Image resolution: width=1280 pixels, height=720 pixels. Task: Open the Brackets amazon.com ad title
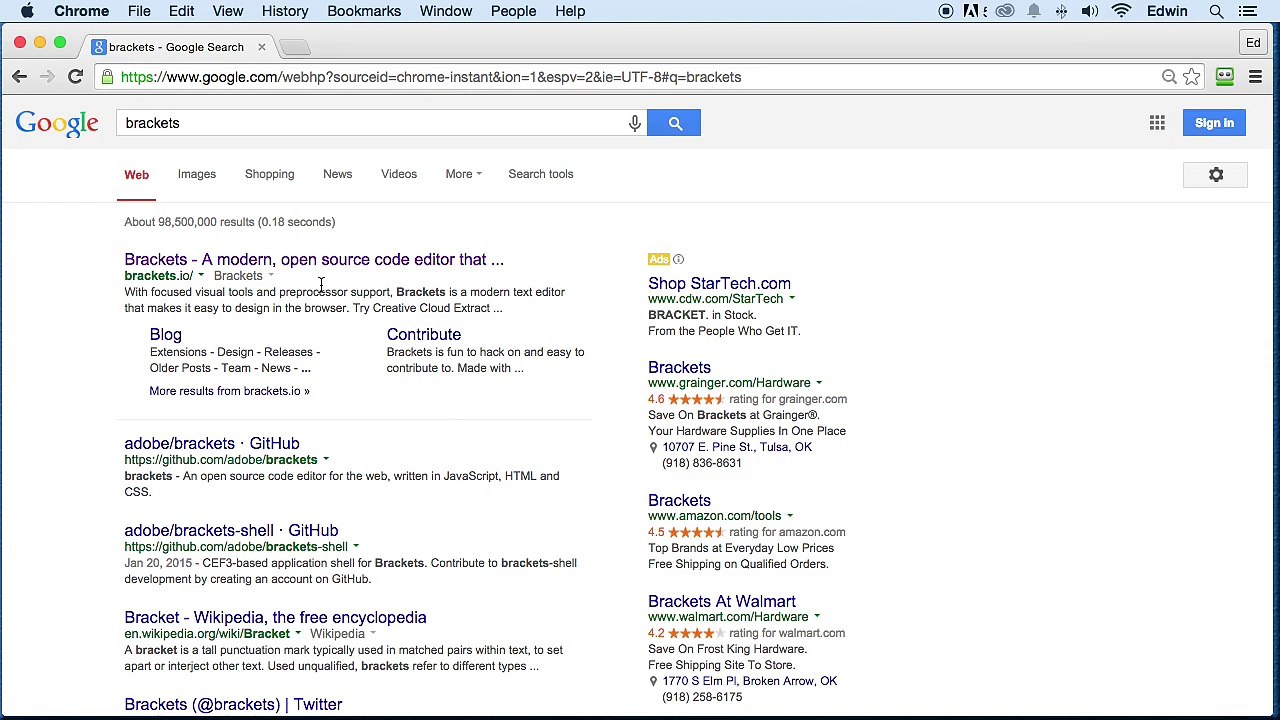point(679,501)
